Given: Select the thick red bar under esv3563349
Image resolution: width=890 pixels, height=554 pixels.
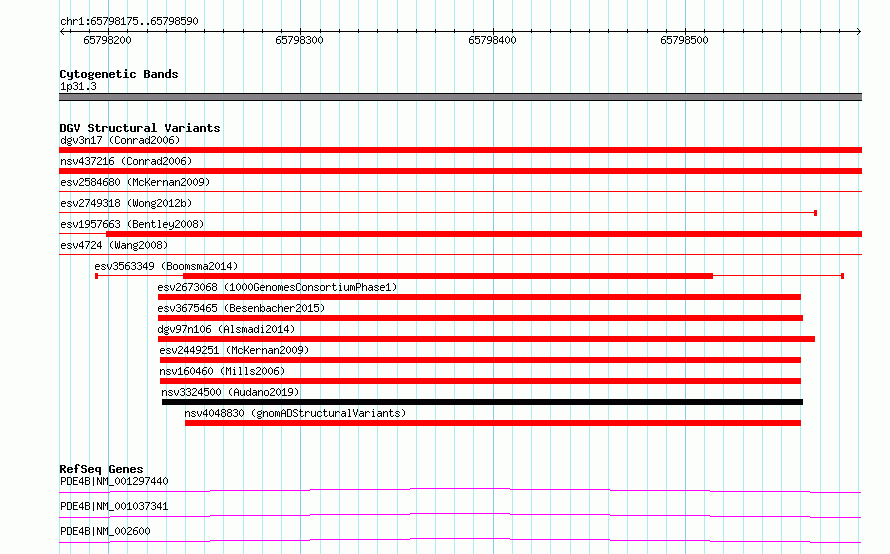Looking at the screenshot, I should click(x=448, y=276).
